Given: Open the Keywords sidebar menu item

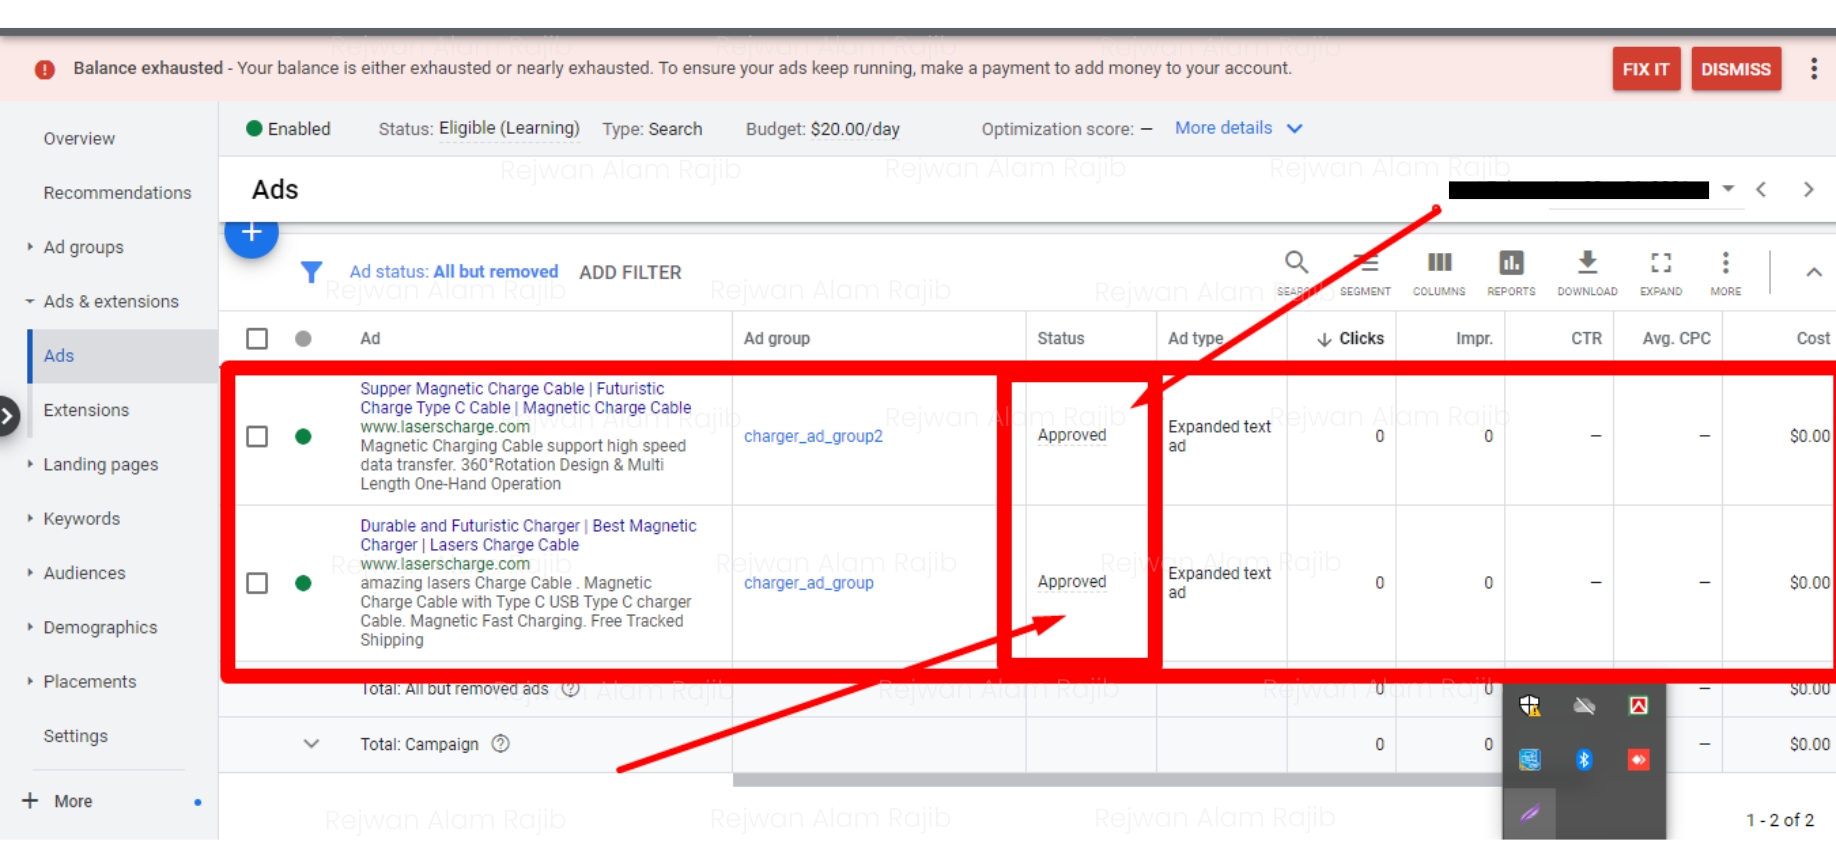Looking at the screenshot, I should pyautogui.click(x=81, y=519).
